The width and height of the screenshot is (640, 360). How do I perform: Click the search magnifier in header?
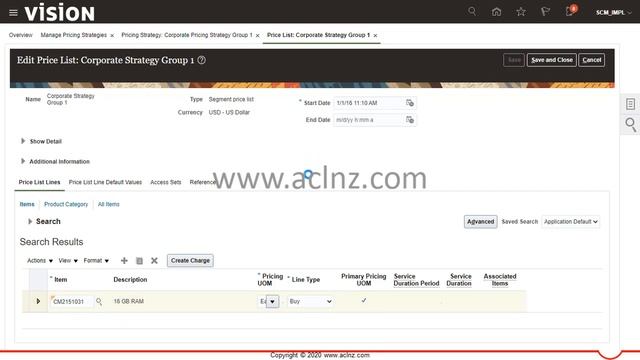(x=472, y=11)
